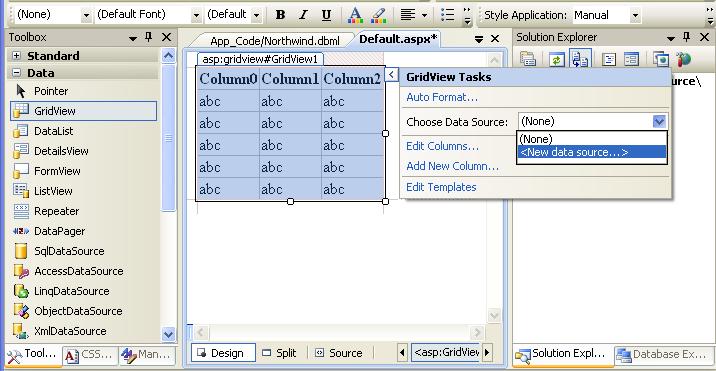Select the XmlDataSource control
The image size is (716, 371).
83,331
